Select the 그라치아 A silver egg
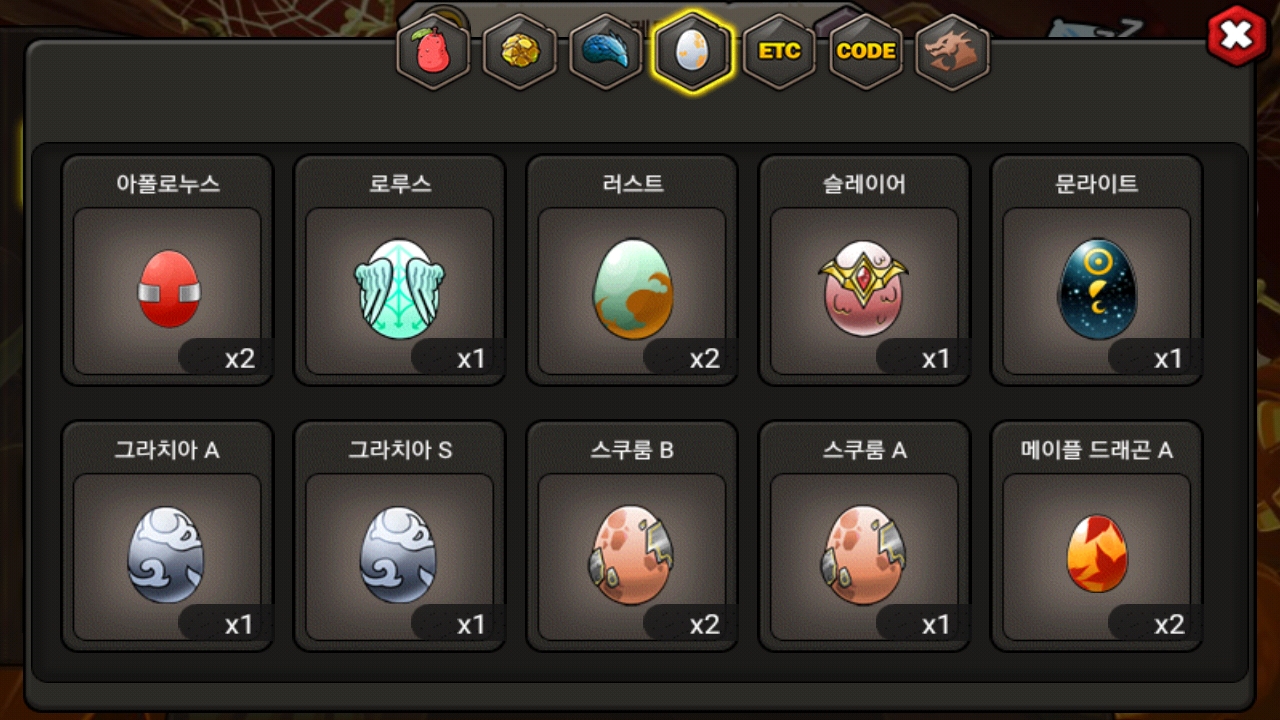 click(168, 536)
